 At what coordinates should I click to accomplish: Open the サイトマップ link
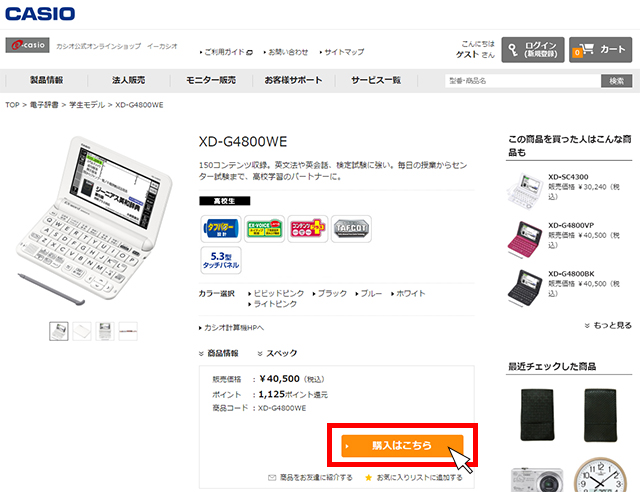344,52
